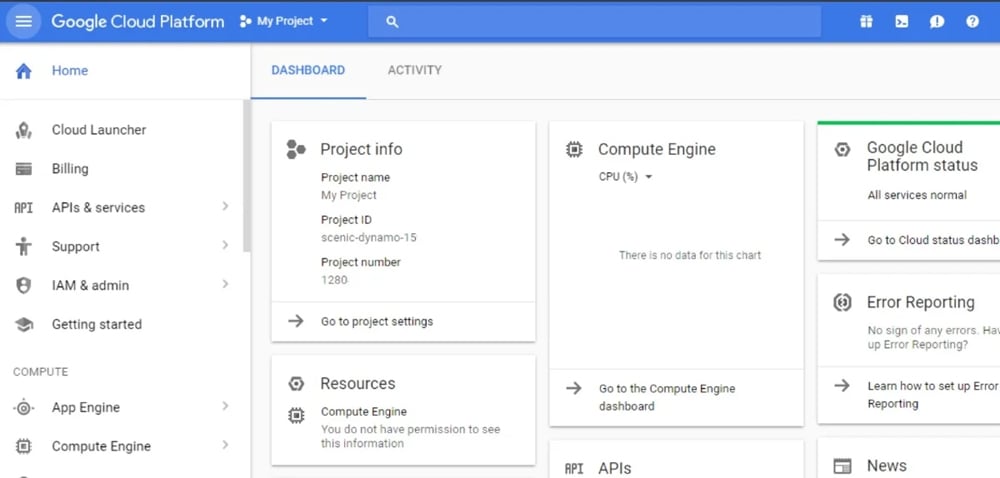Click the gift free trial icon
This screenshot has width=1000, height=478.
click(x=866, y=21)
